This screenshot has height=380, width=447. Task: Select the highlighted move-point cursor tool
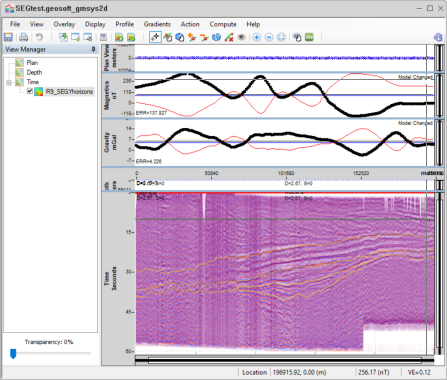click(155, 37)
